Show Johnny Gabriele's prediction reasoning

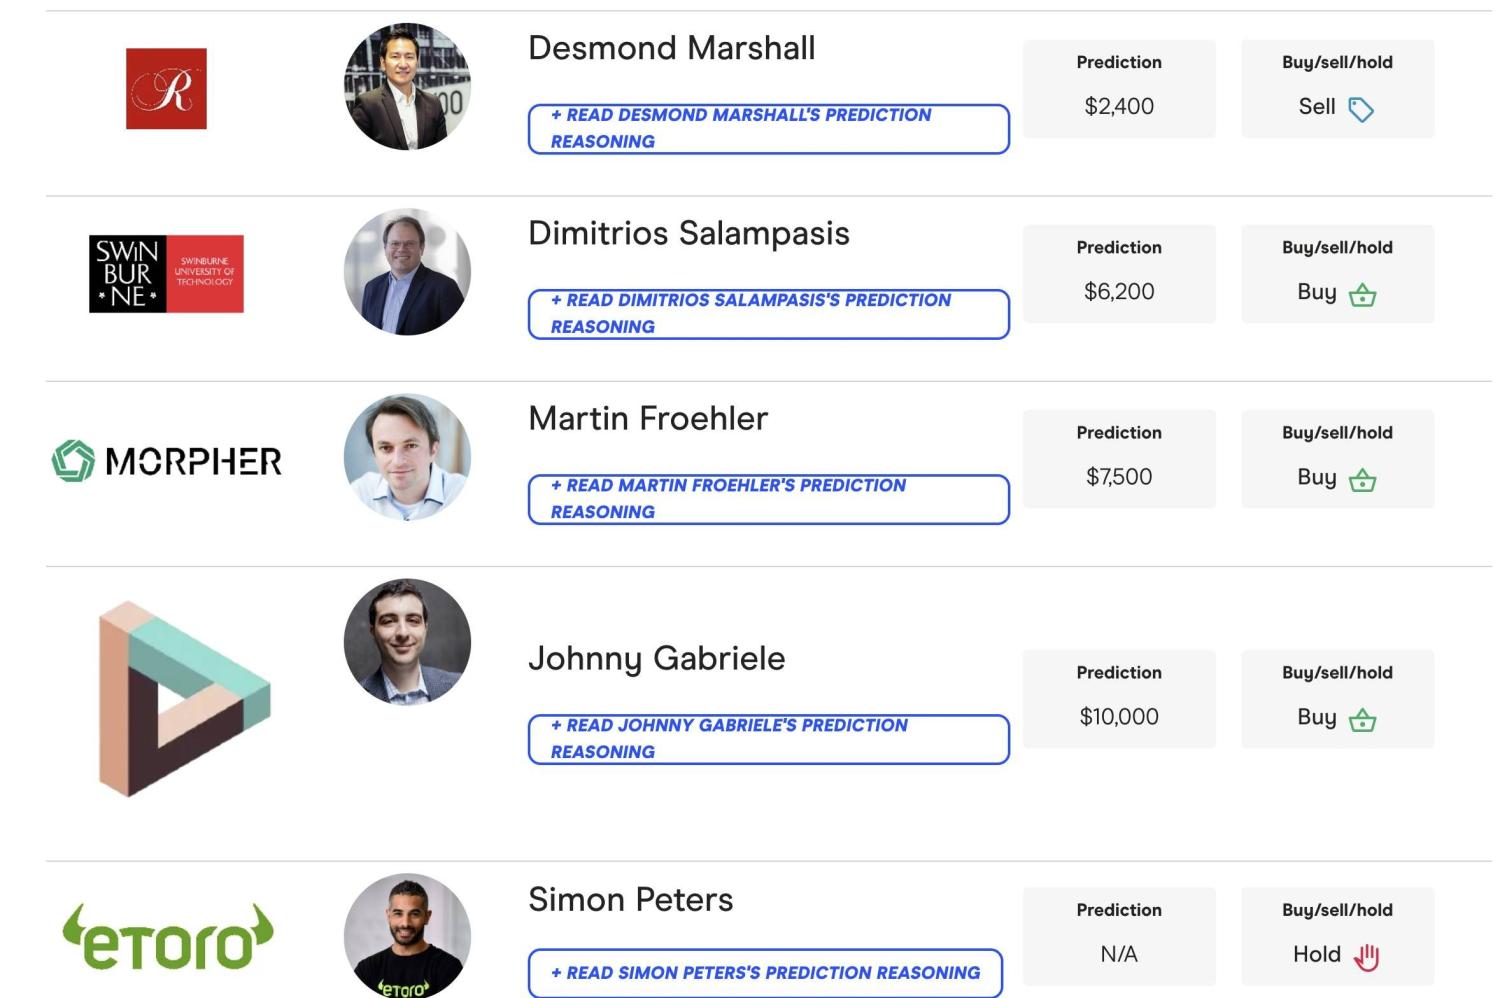pos(768,739)
